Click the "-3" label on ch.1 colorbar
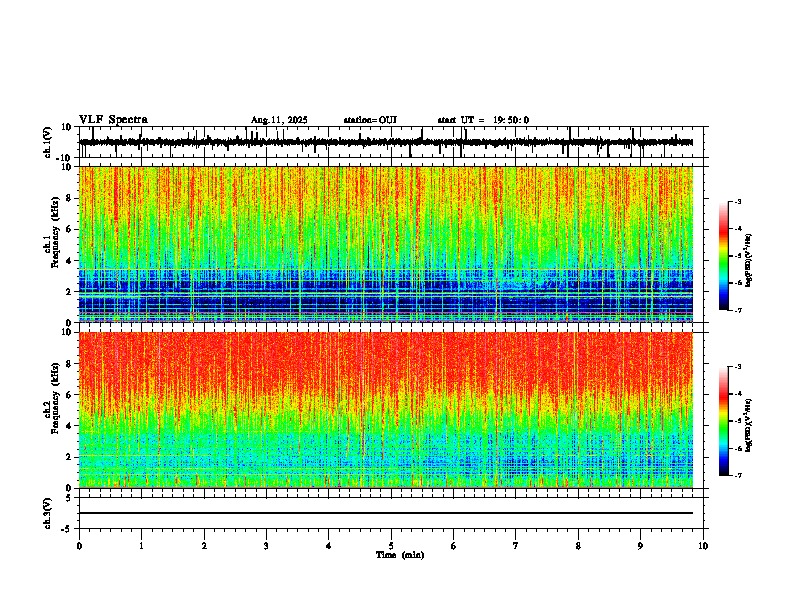Viewport: 792px width, 612px height. (738, 201)
